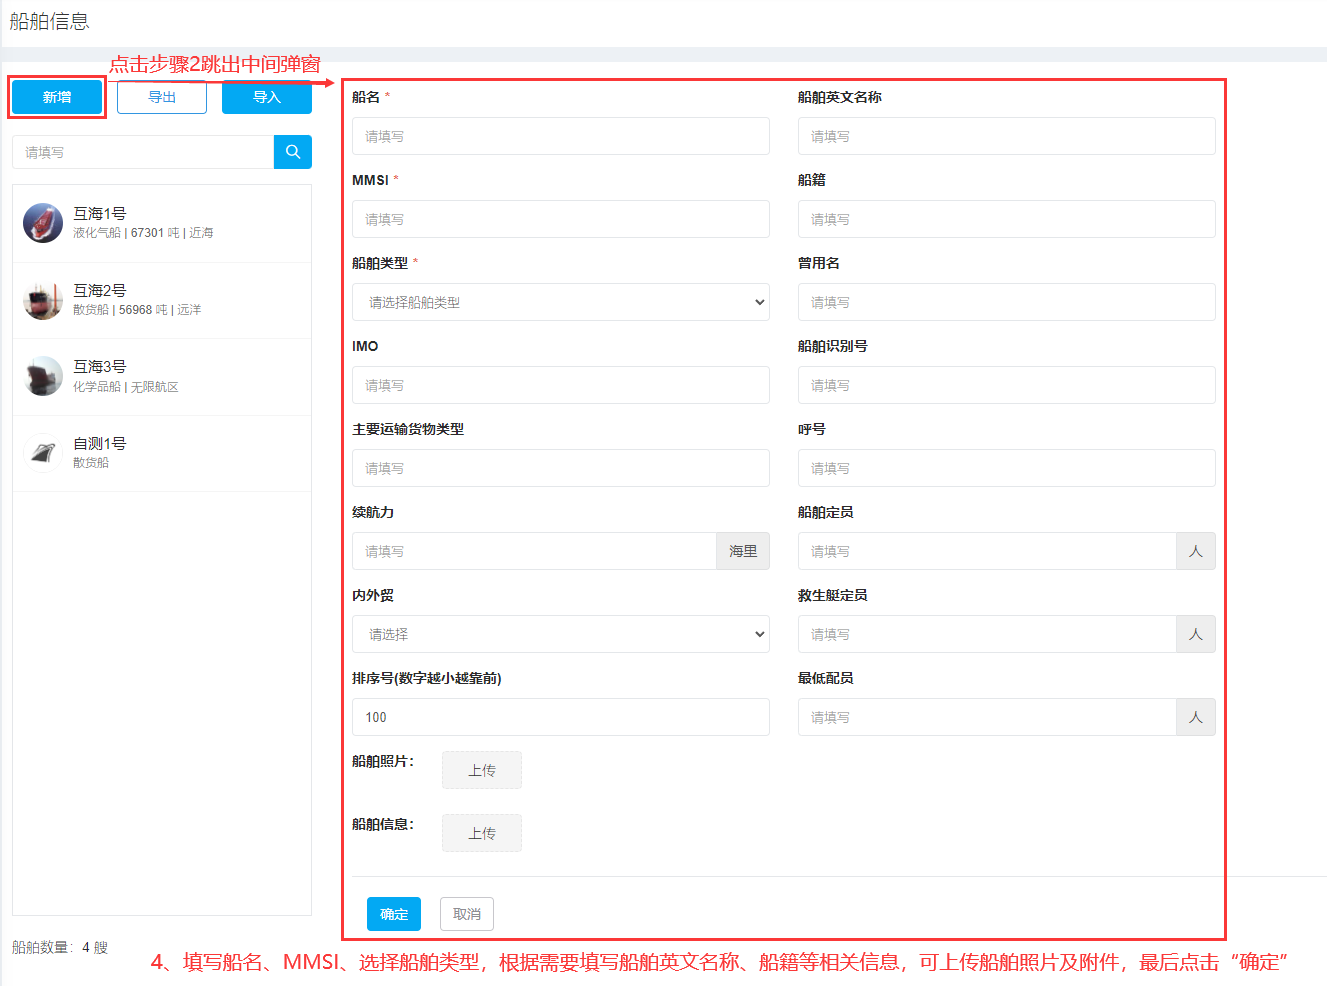Open 互海1号 ship avatar thumbnail
The image size is (1327, 986).
(x=43, y=223)
